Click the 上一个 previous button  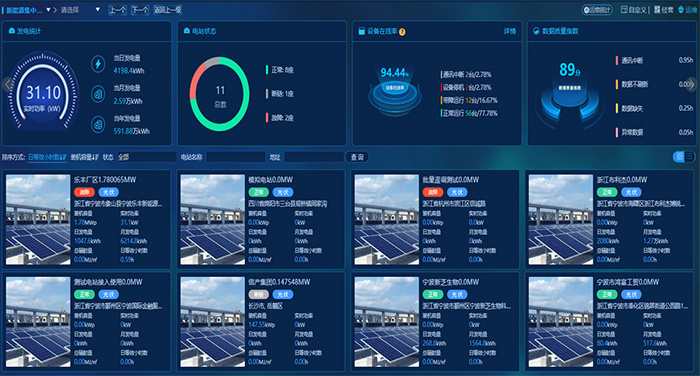pos(118,10)
